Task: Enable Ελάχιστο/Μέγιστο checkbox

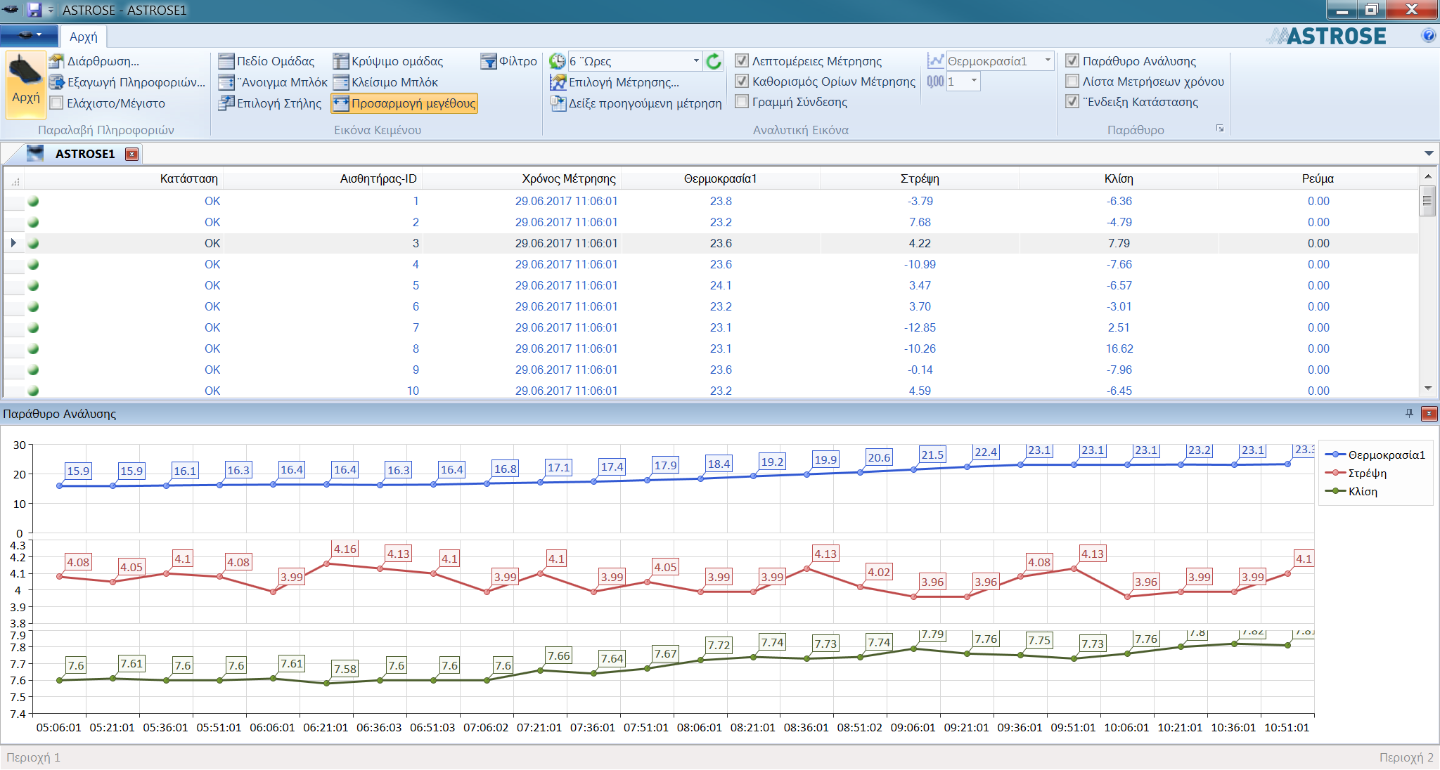Action: (57, 103)
